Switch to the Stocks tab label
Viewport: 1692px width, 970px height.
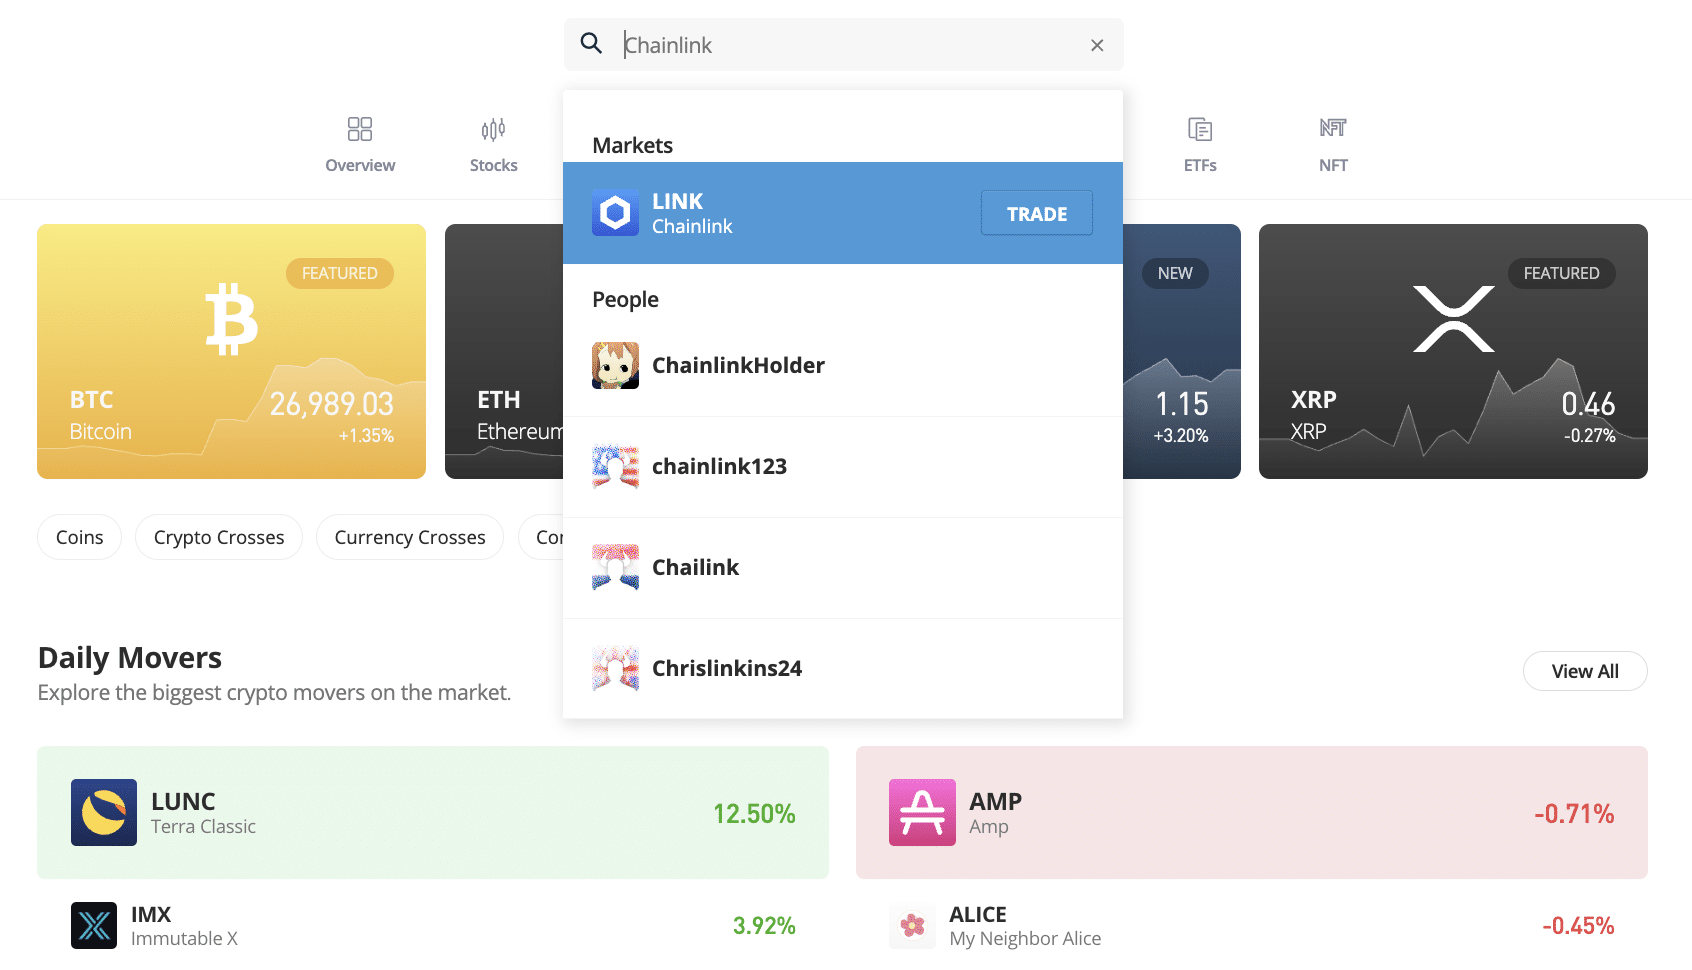(494, 165)
